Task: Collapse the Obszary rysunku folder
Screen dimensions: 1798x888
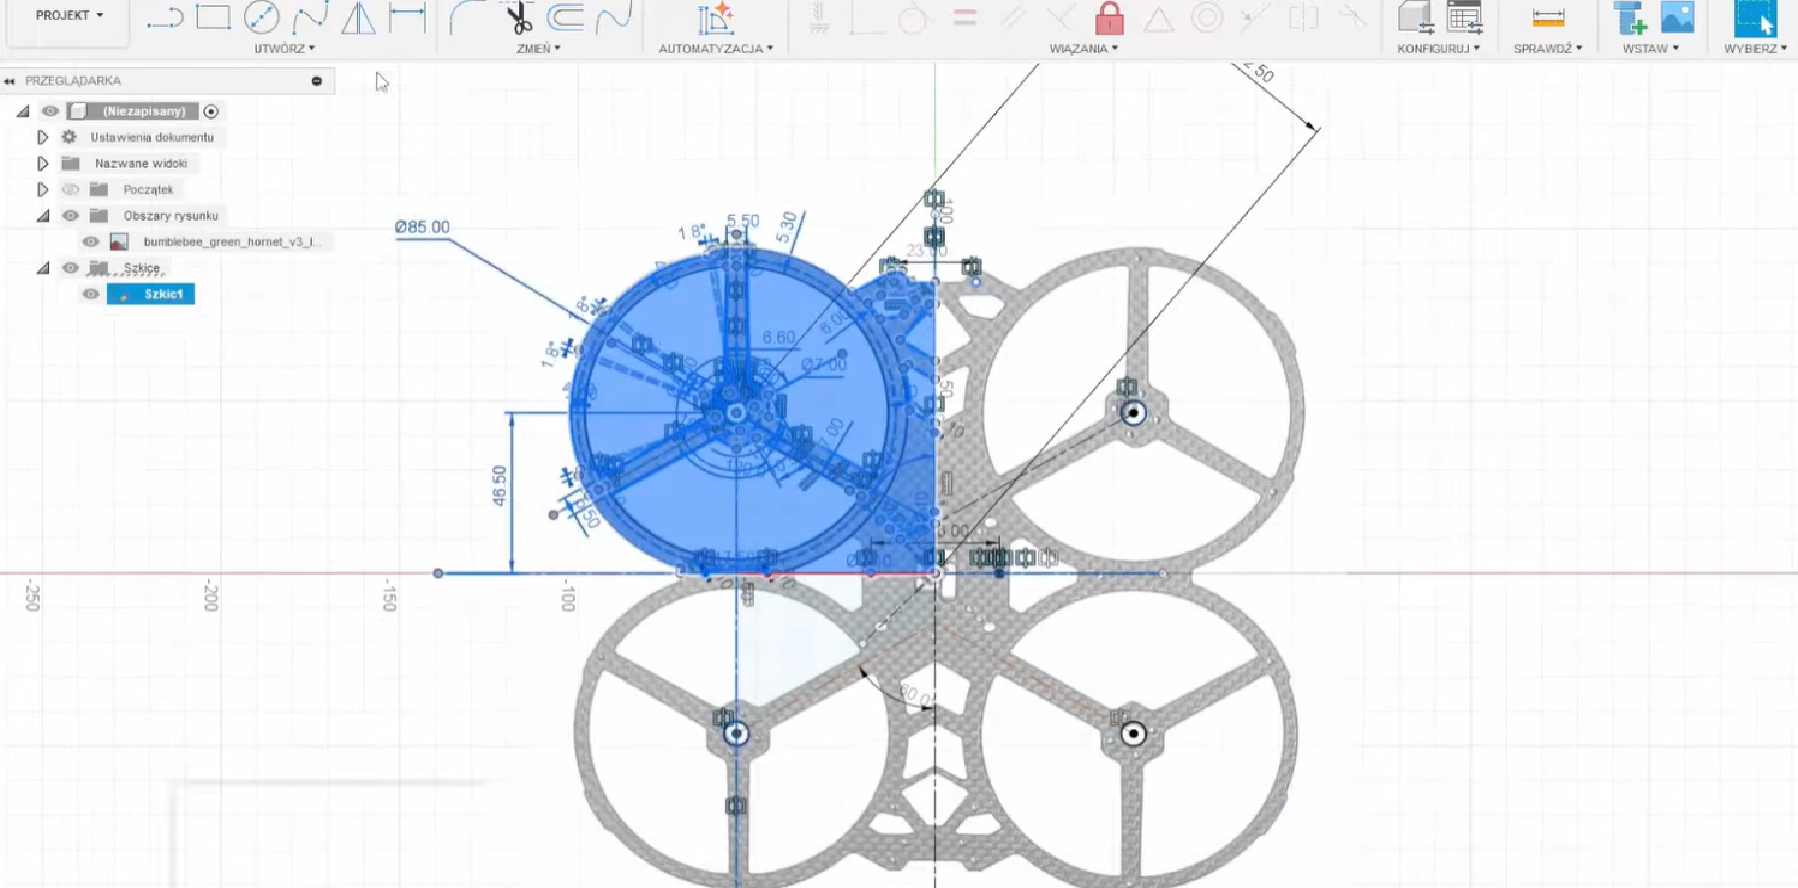Action: tap(42, 216)
